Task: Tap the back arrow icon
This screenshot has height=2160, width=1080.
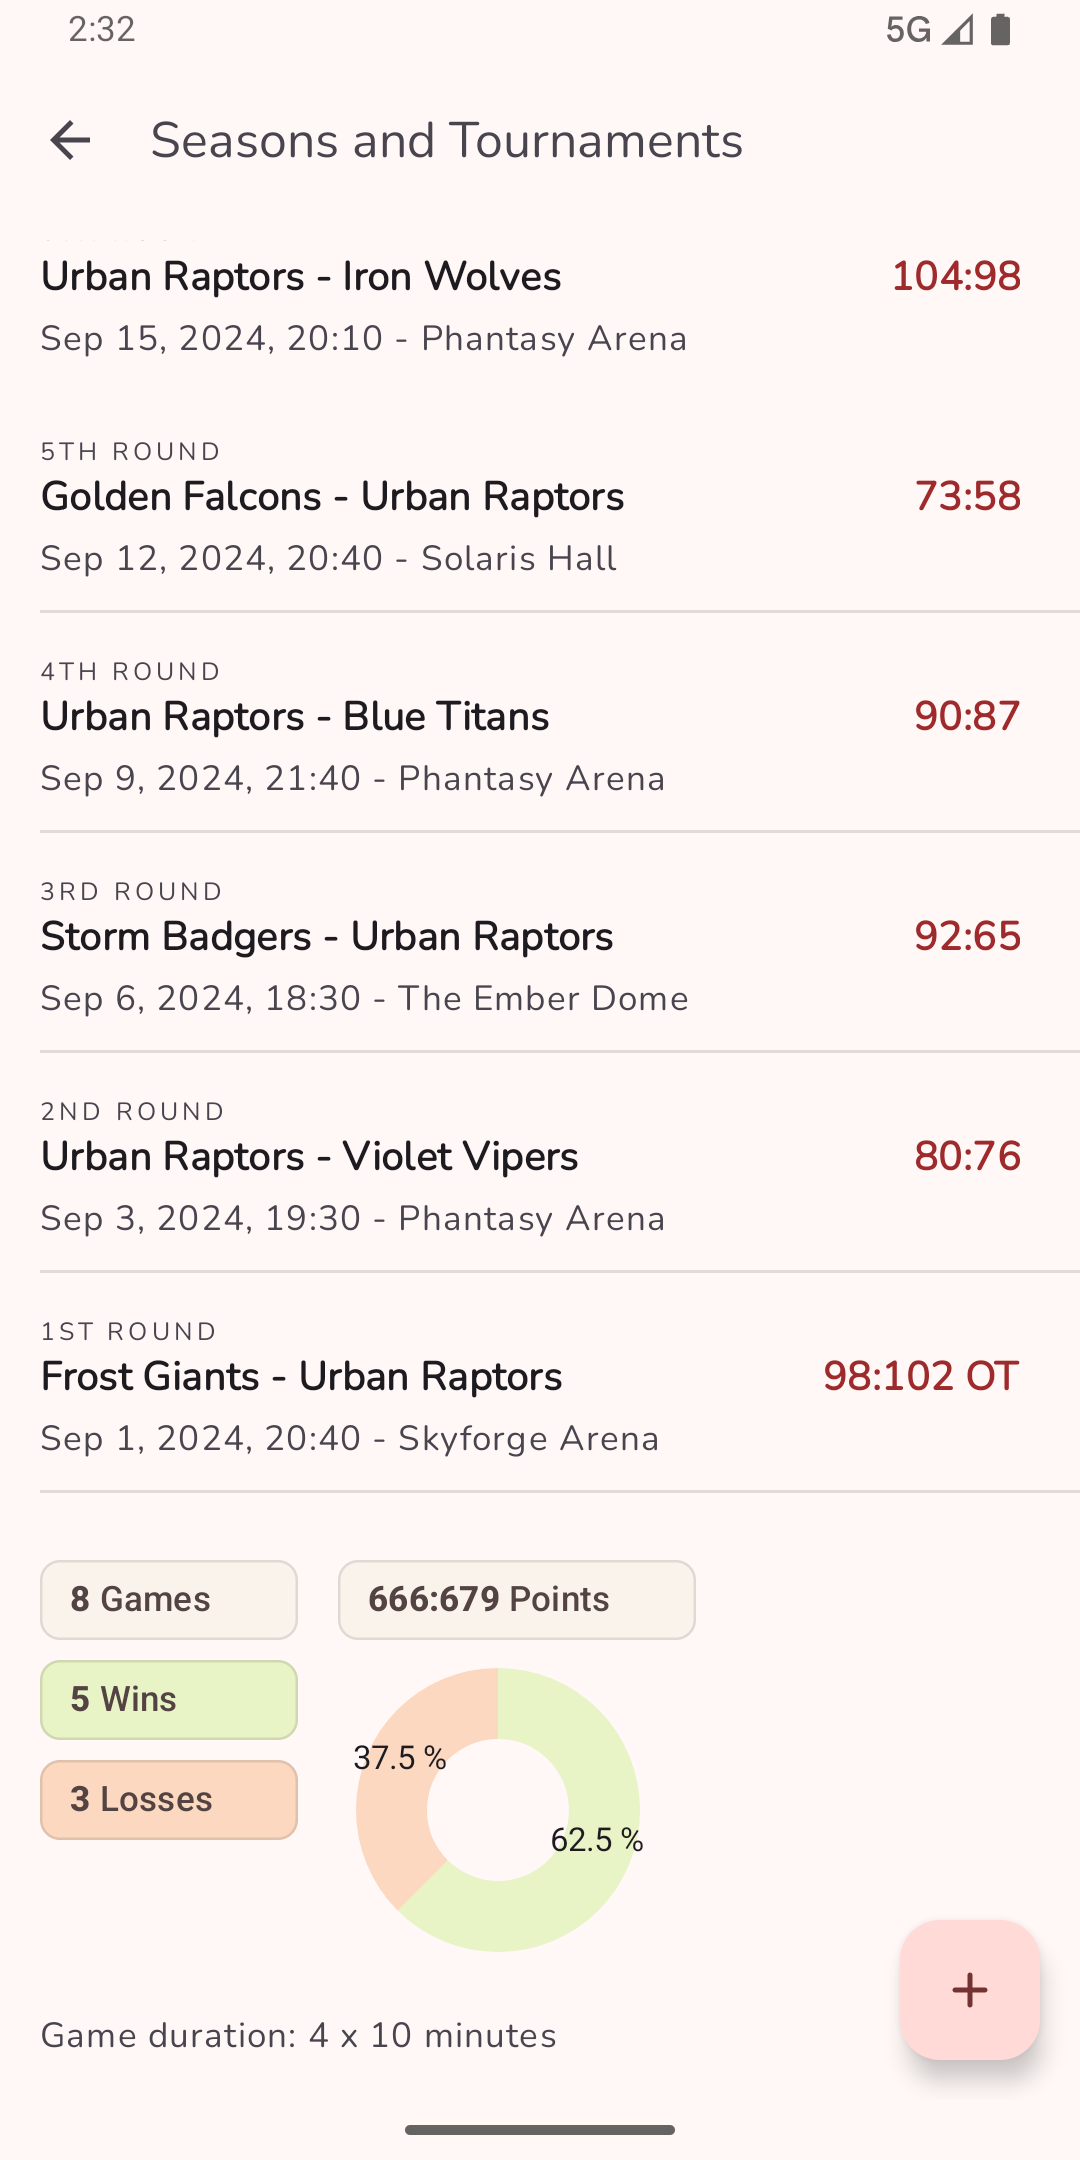Action: click(x=70, y=140)
